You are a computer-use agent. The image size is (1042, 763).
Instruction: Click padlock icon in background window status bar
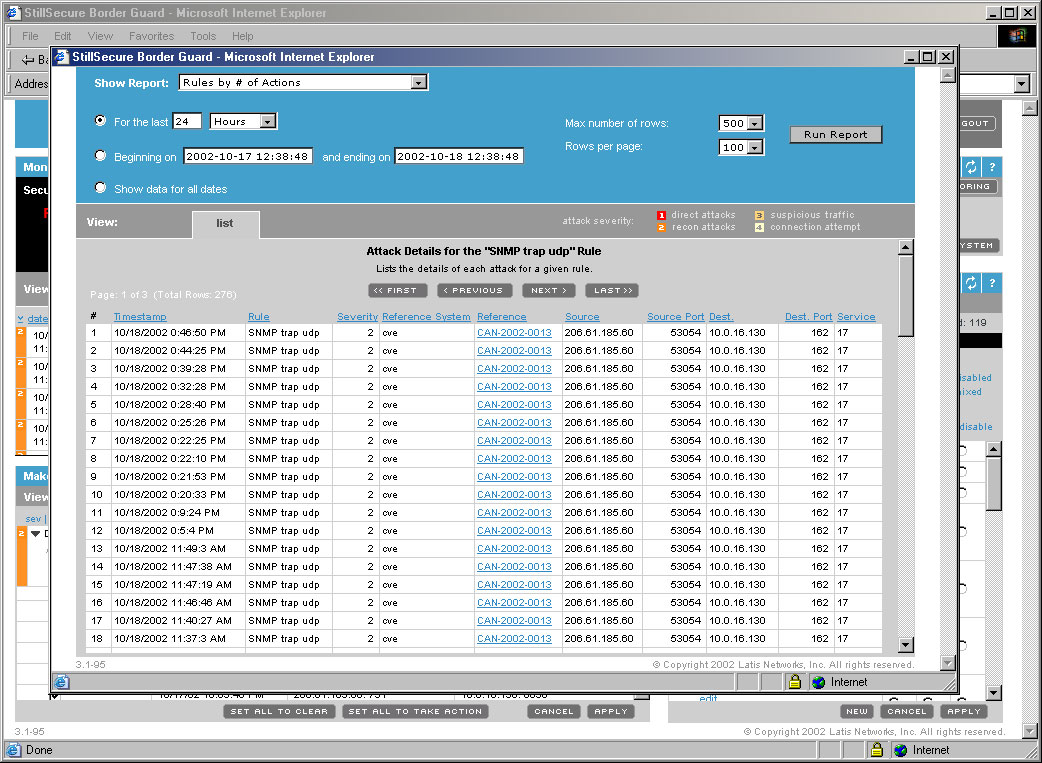[x=877, y=750]
